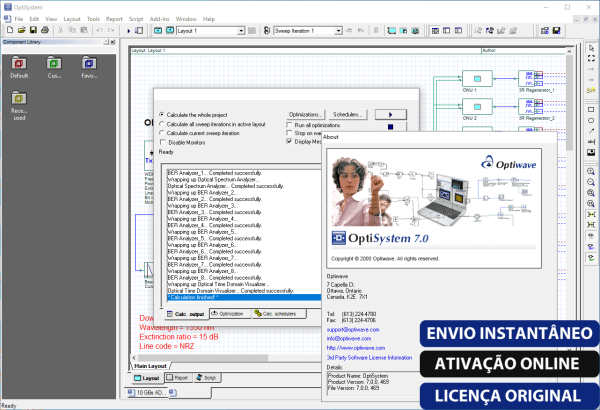The height and width of the screenshot is (410, 600).
Task: Select Calculate the whole project option
Action: pyautogui.click(x=193, y=115)
